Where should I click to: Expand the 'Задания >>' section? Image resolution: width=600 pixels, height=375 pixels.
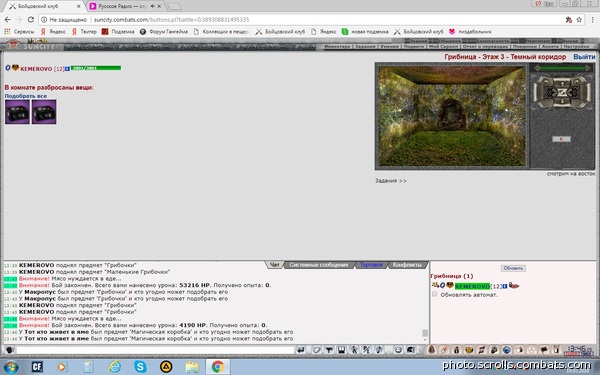click(x=391, y=181)
